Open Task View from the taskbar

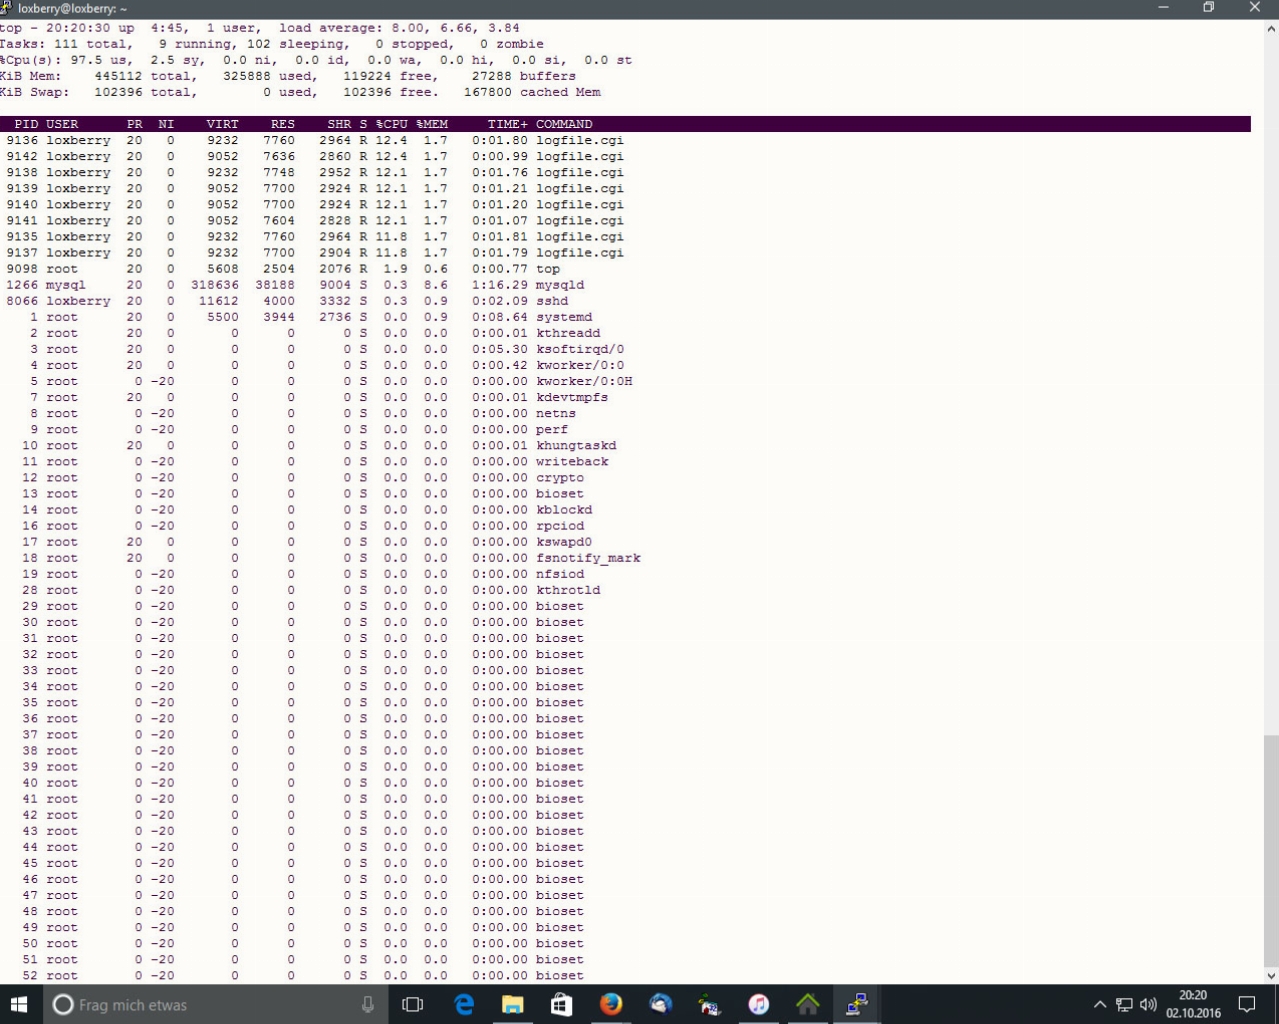(x=412, y=1004)
